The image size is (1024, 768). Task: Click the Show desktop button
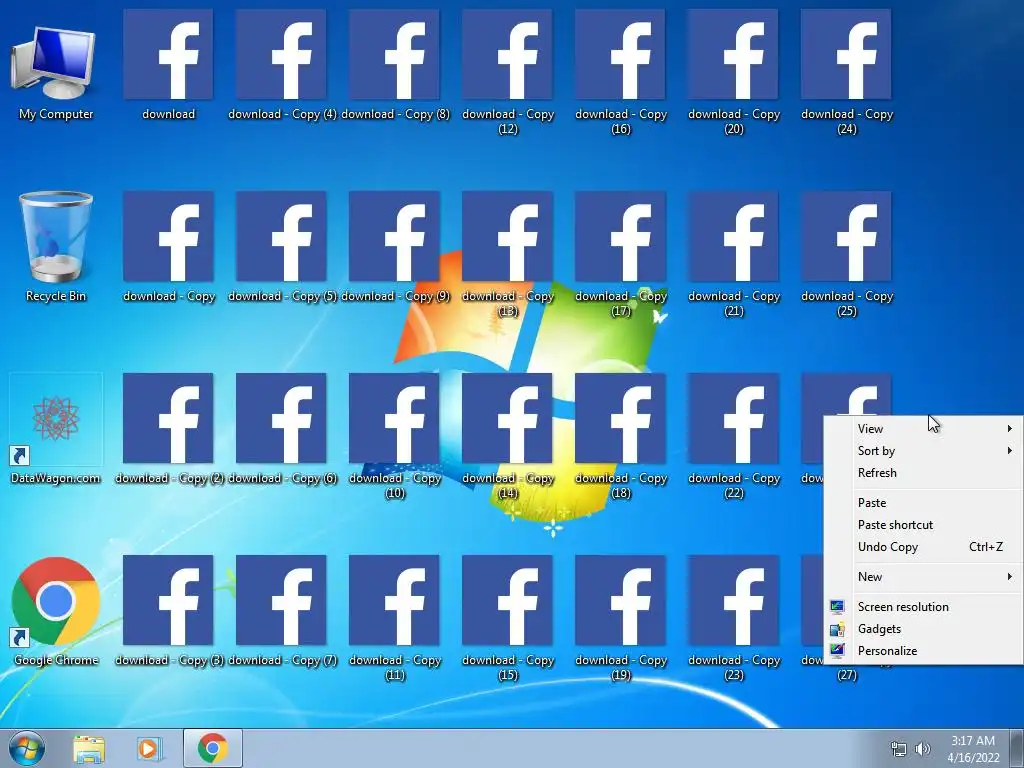point(1017,748)
